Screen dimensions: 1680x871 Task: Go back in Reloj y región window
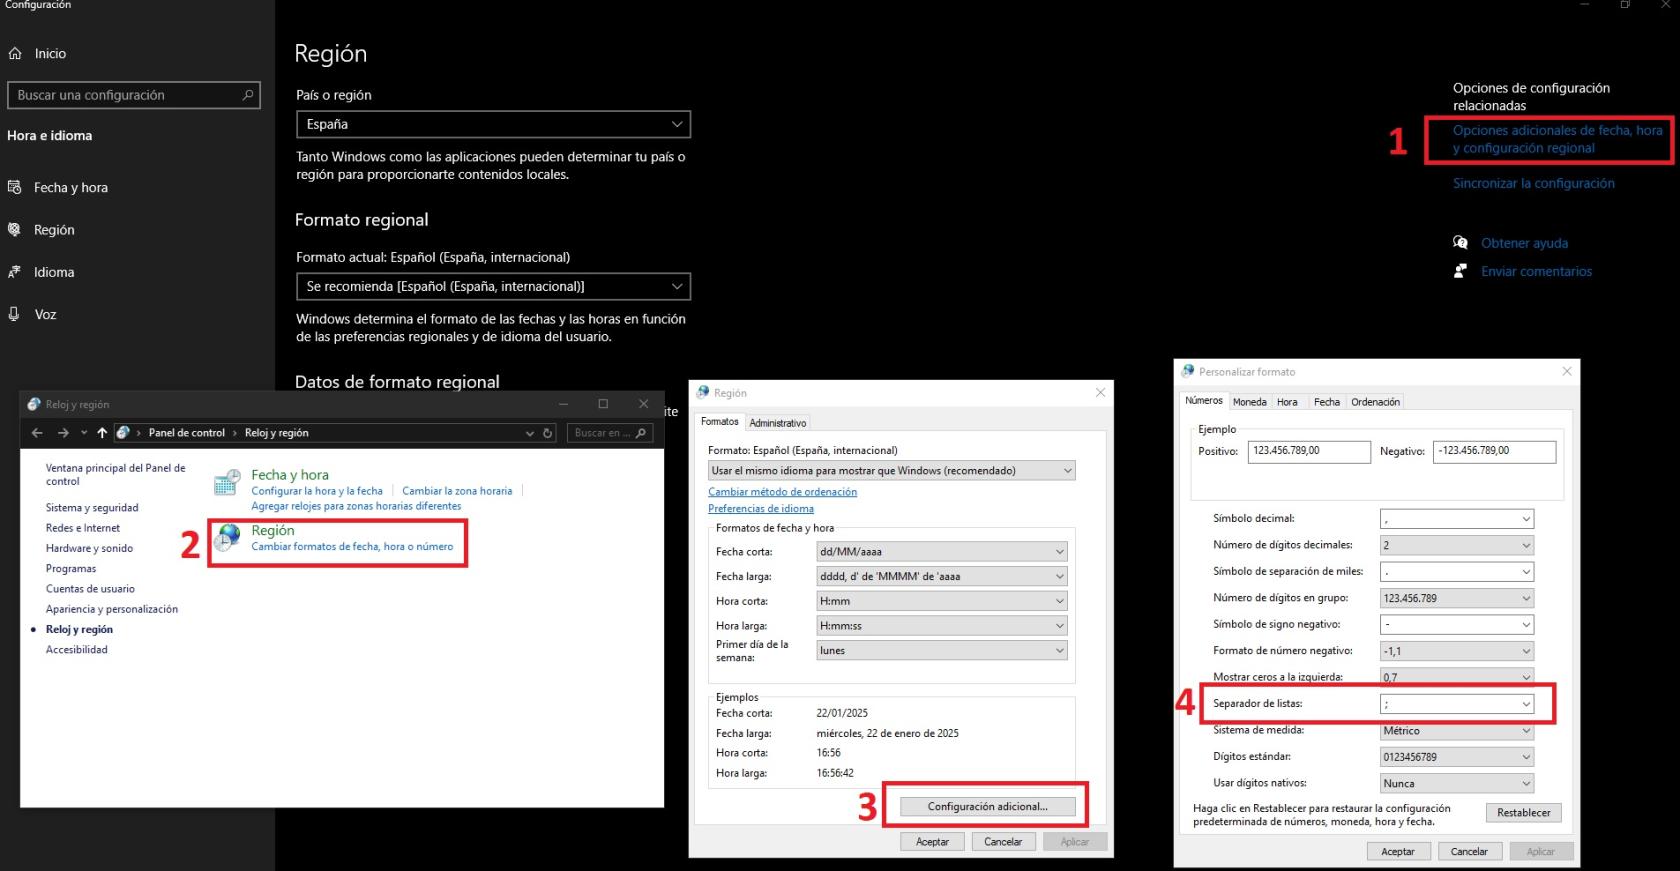pyautogui.click(x=37, y=433)
